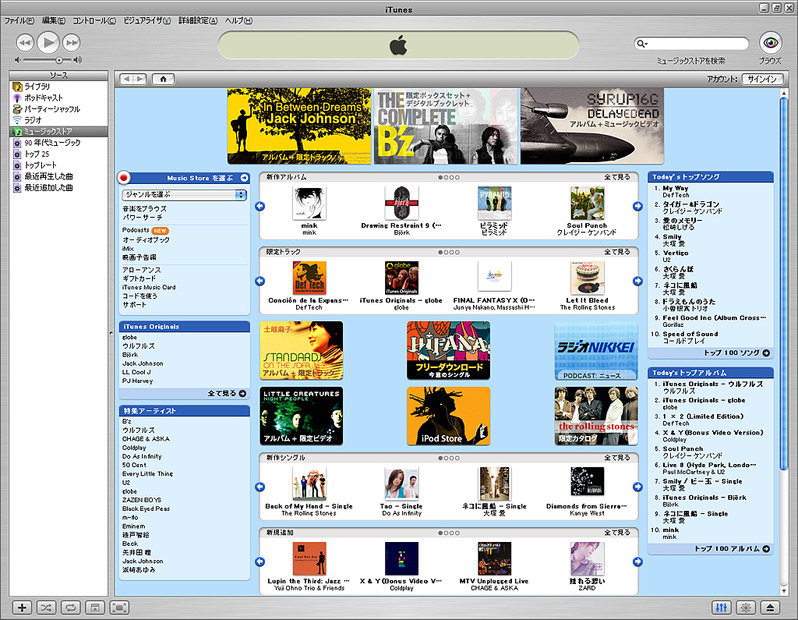Click the Browse eye icon
This screenshot has height=620, width=798.
(771, 42)
